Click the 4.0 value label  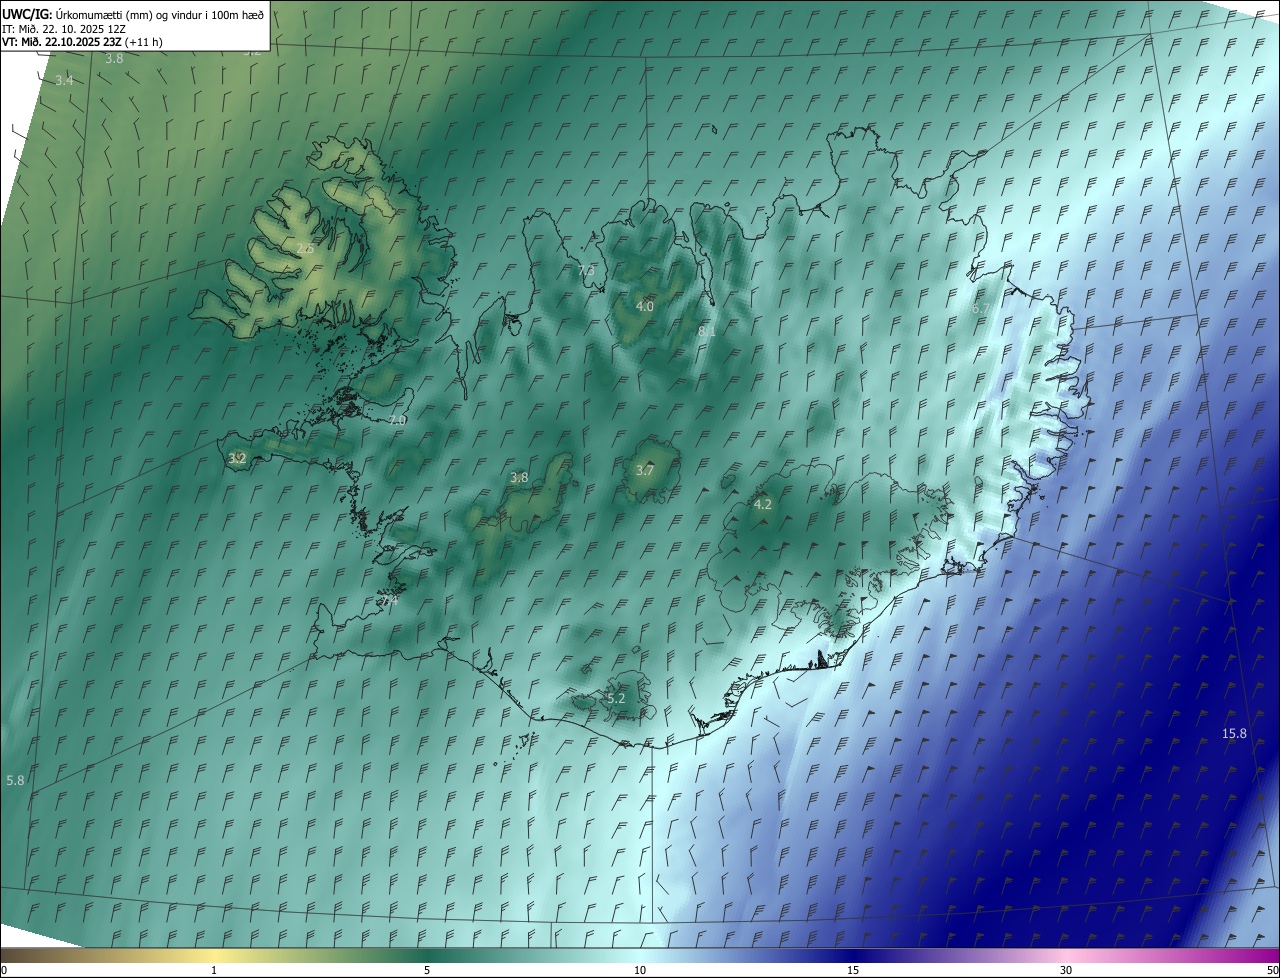point(645,306)
